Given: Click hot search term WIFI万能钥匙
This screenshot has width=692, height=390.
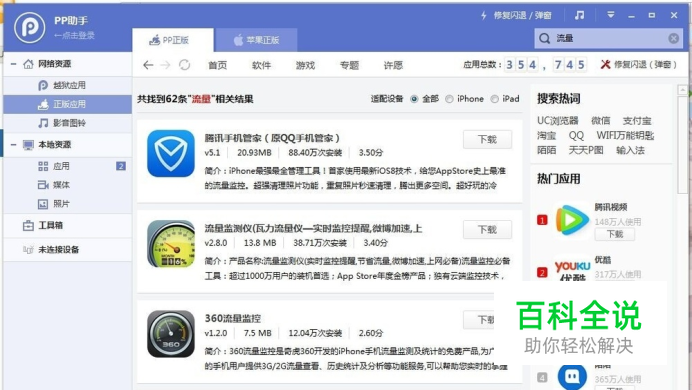Looking at the screenshot, I should [x=625, y=135].
